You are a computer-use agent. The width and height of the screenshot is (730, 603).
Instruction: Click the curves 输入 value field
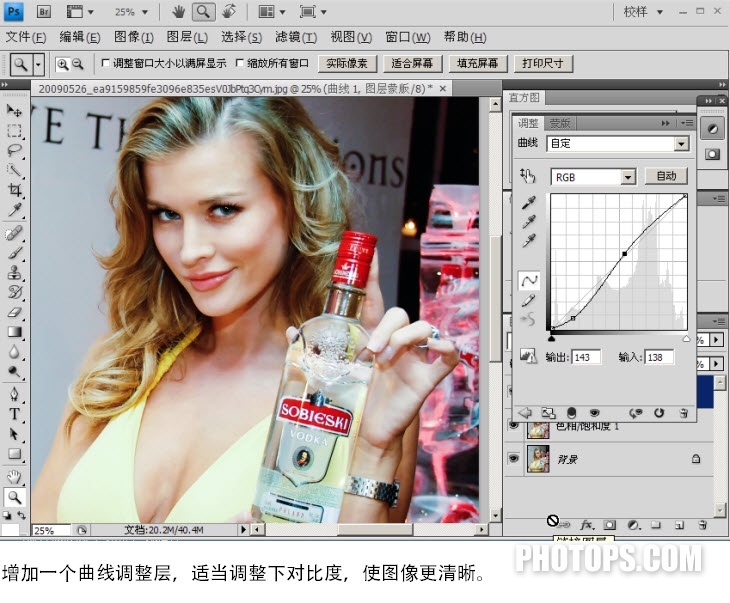[x=659, y=357]
